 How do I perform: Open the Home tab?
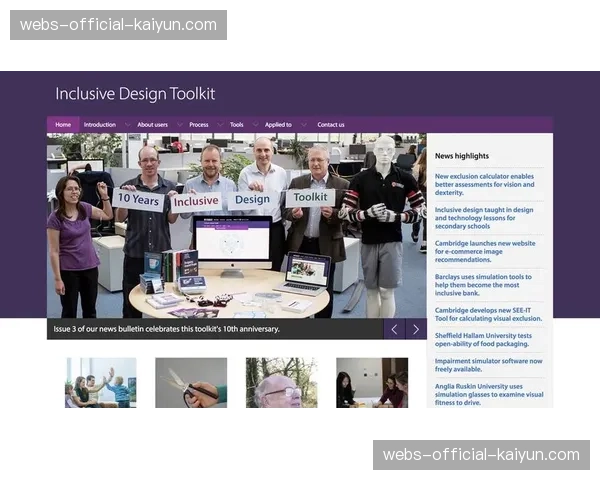[x=63, y=125]
